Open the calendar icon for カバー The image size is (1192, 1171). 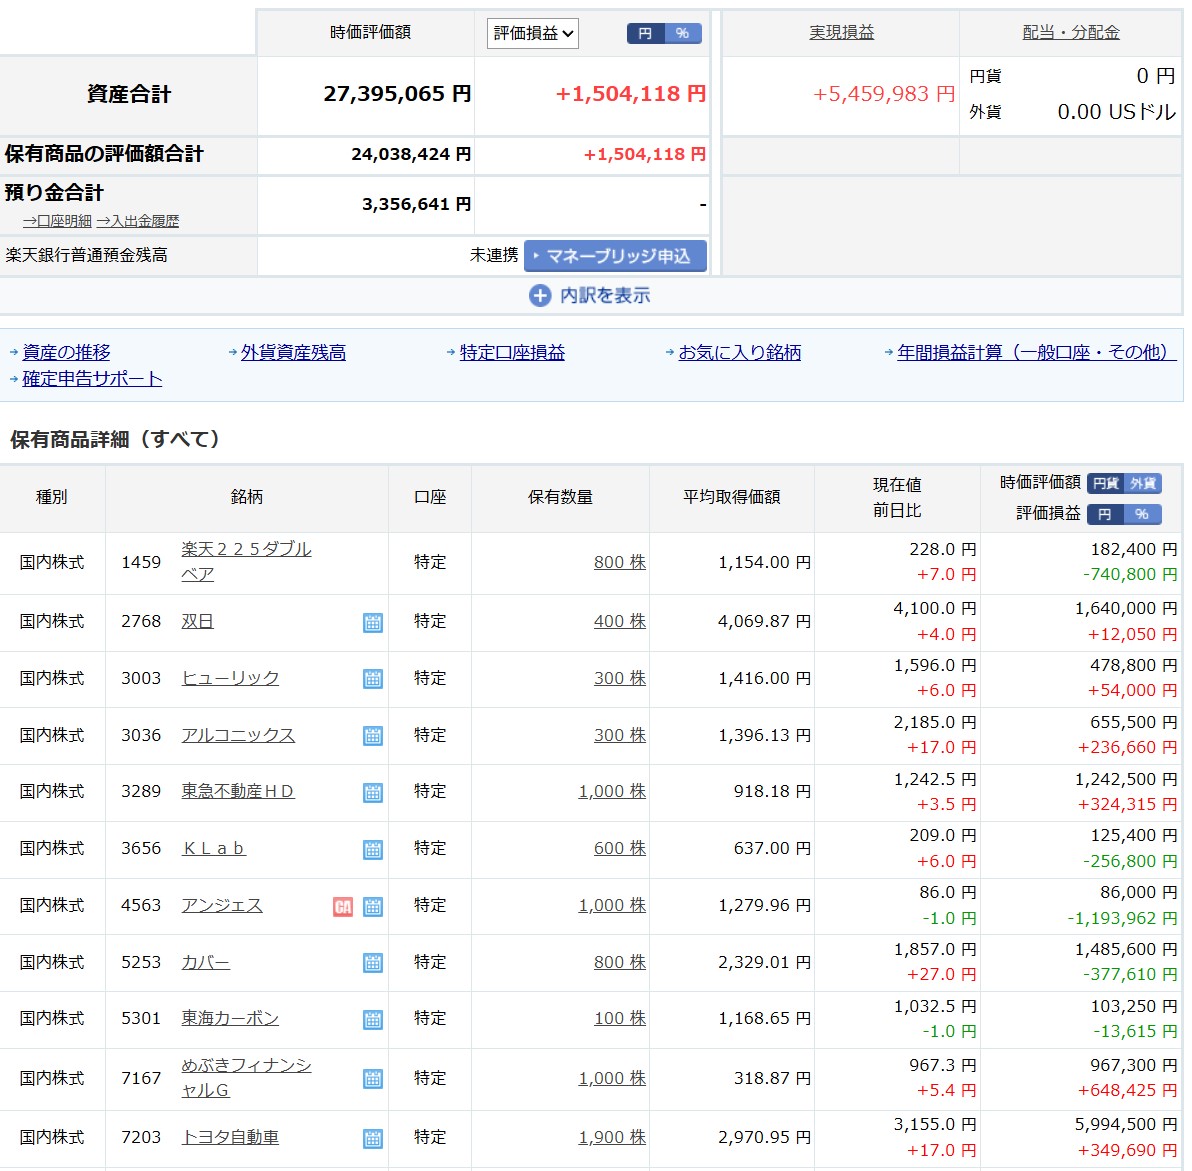point(373,963)
